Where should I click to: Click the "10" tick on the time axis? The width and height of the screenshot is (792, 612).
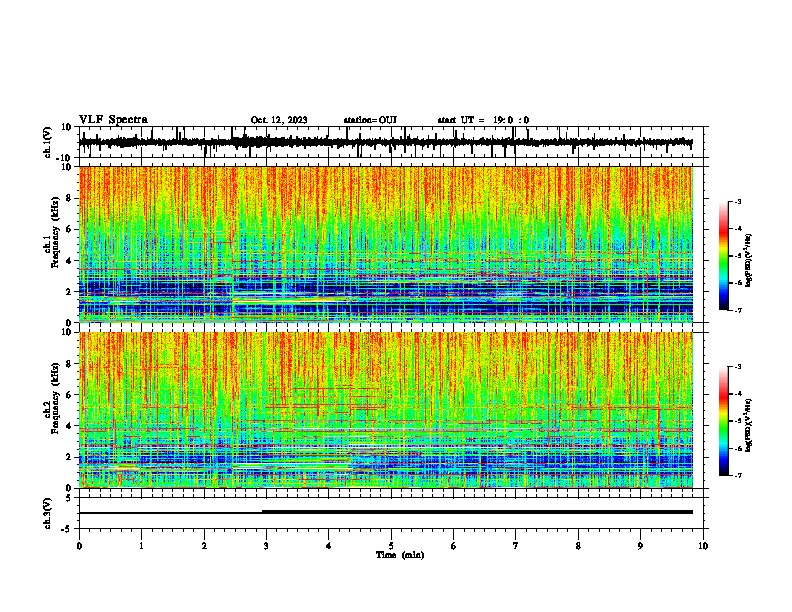coord(703,546)
